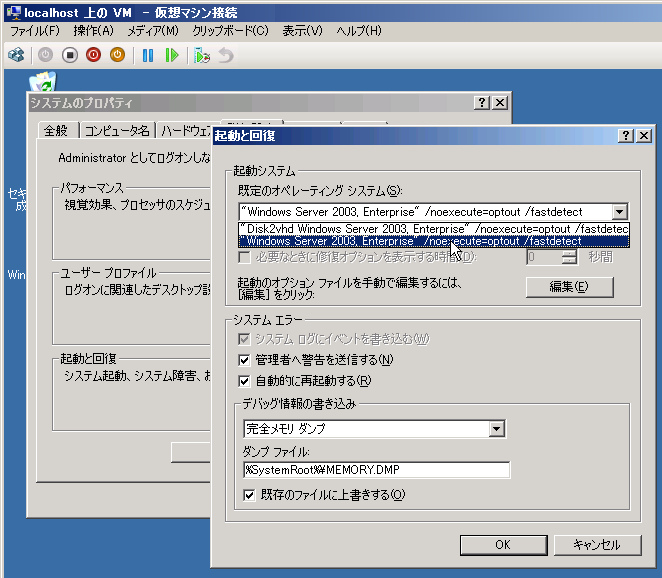Switch to the 全般 tab

click(x=56, y=130)
